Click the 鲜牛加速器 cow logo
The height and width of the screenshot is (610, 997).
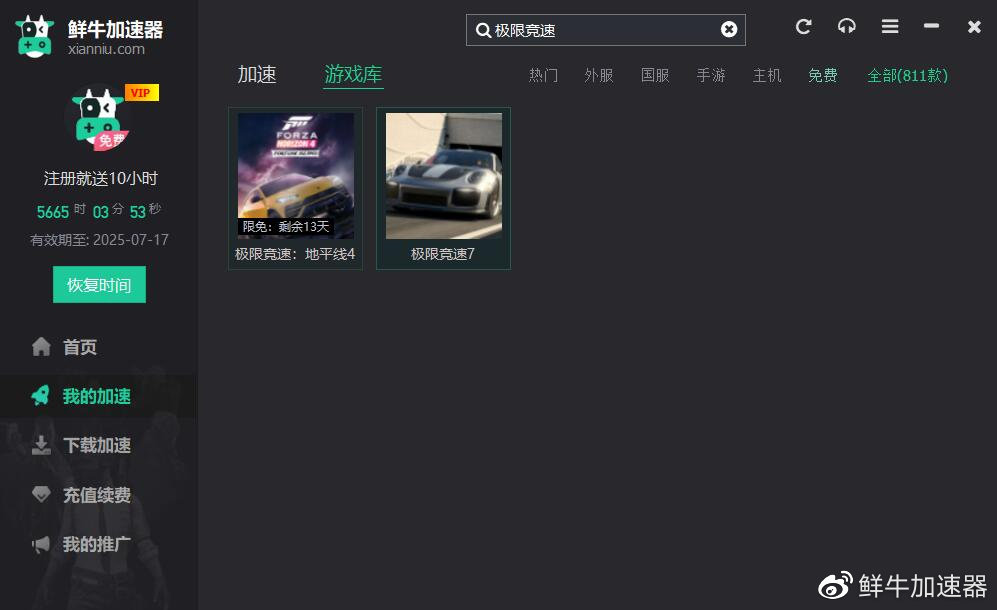35,37
